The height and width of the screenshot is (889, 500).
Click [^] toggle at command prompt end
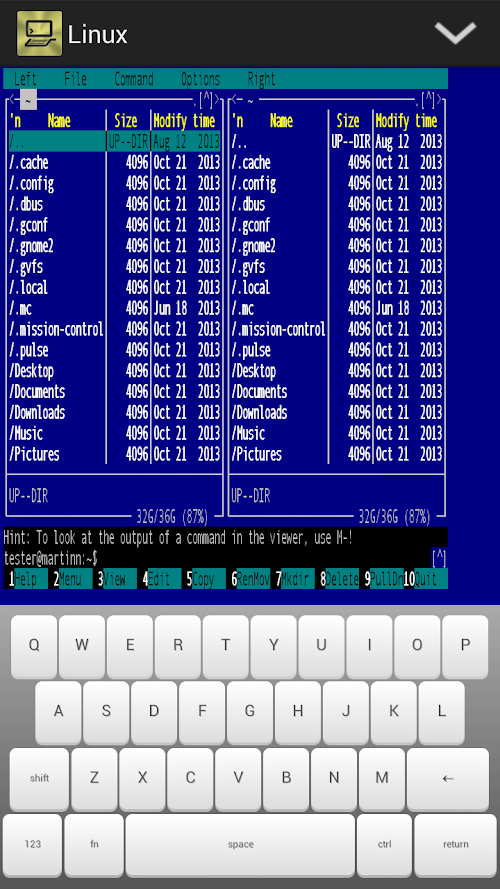(x=439, y=558)
